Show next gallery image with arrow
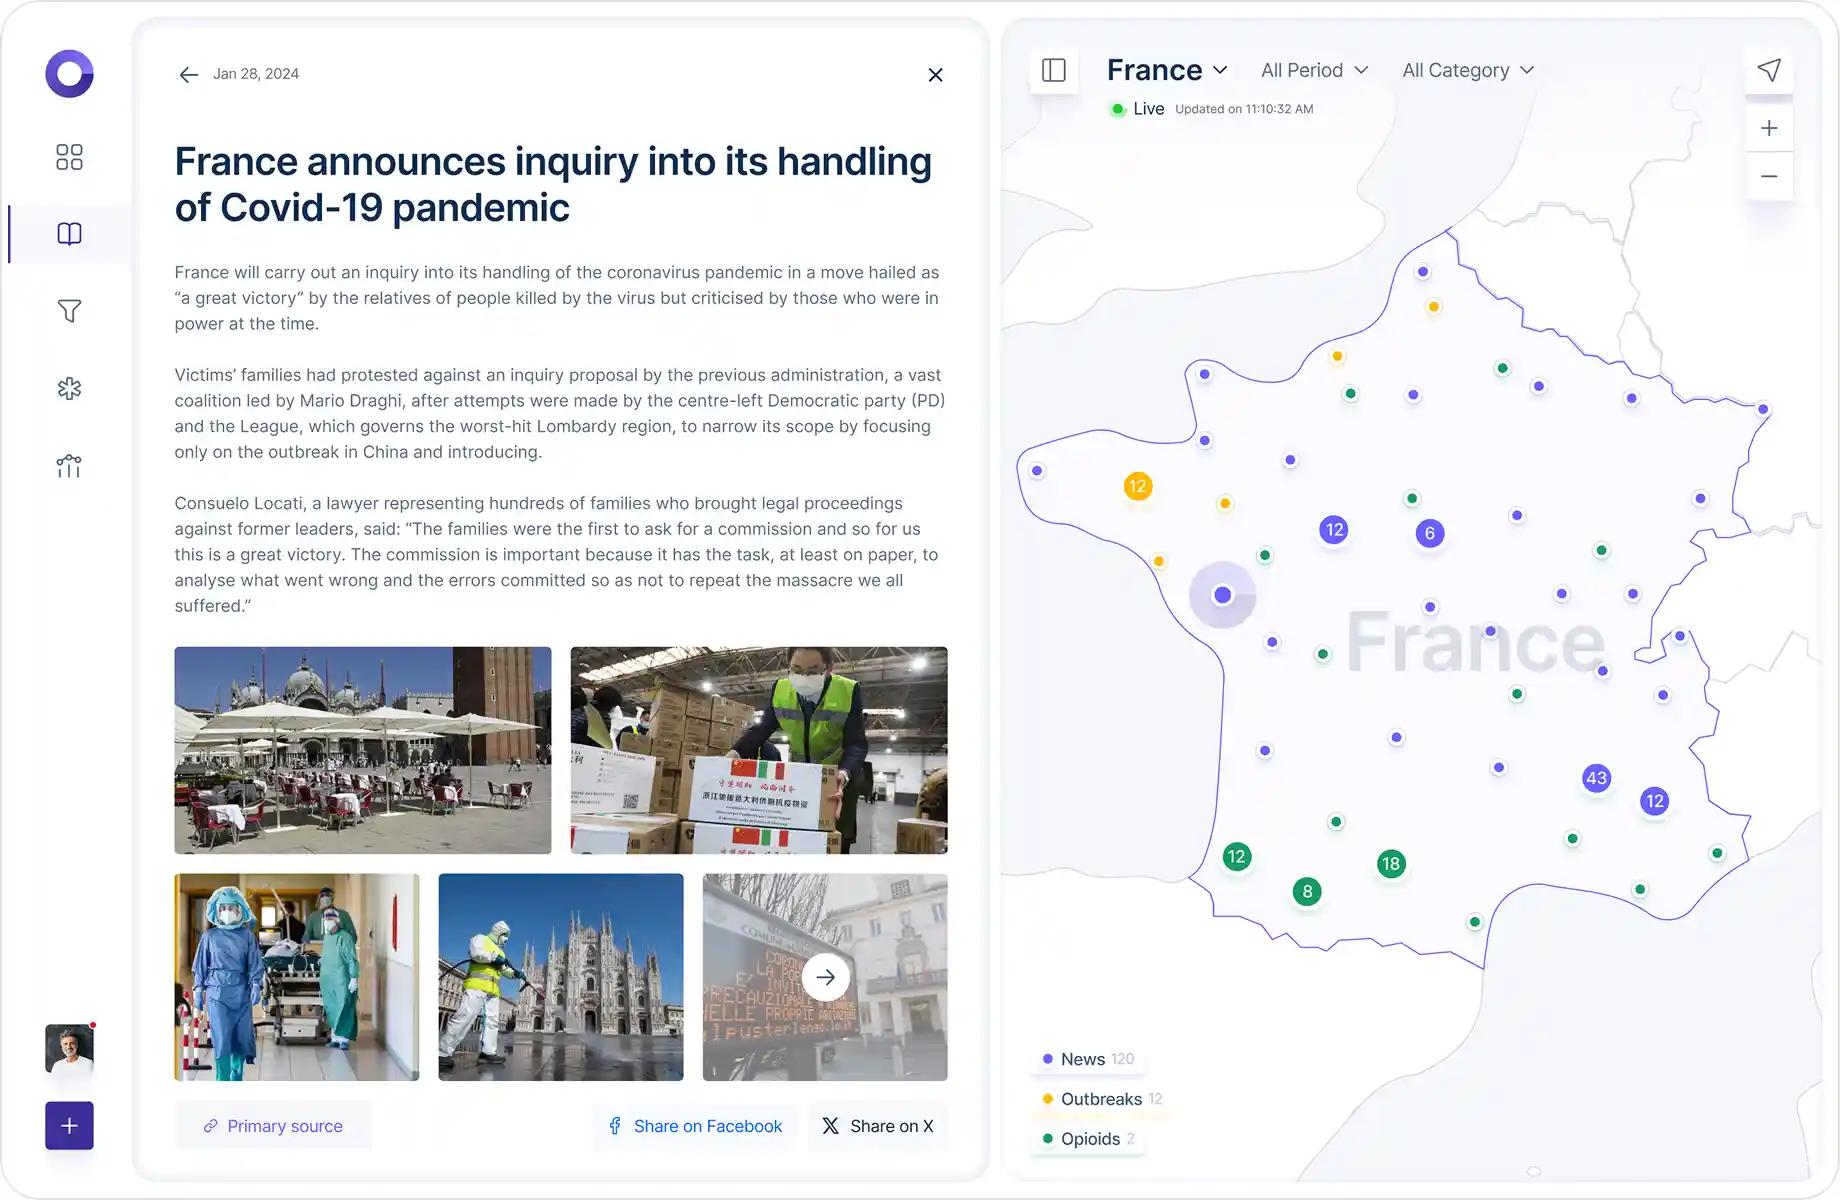Viewport: 1840px width, 1200px height. pos(825,977)
